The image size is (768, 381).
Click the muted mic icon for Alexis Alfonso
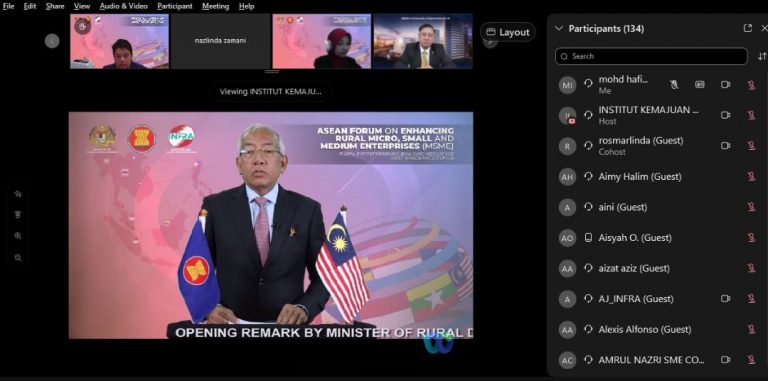point(751,330)
